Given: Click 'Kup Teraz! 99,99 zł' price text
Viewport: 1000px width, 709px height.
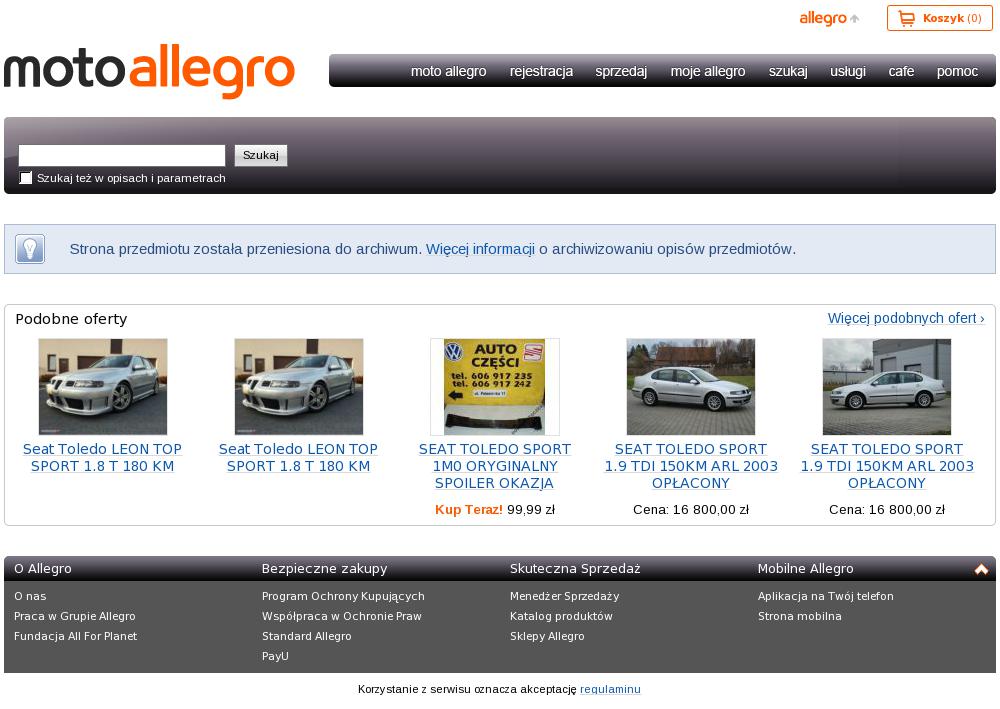Looking at the screenshot, I should [495, 509].
